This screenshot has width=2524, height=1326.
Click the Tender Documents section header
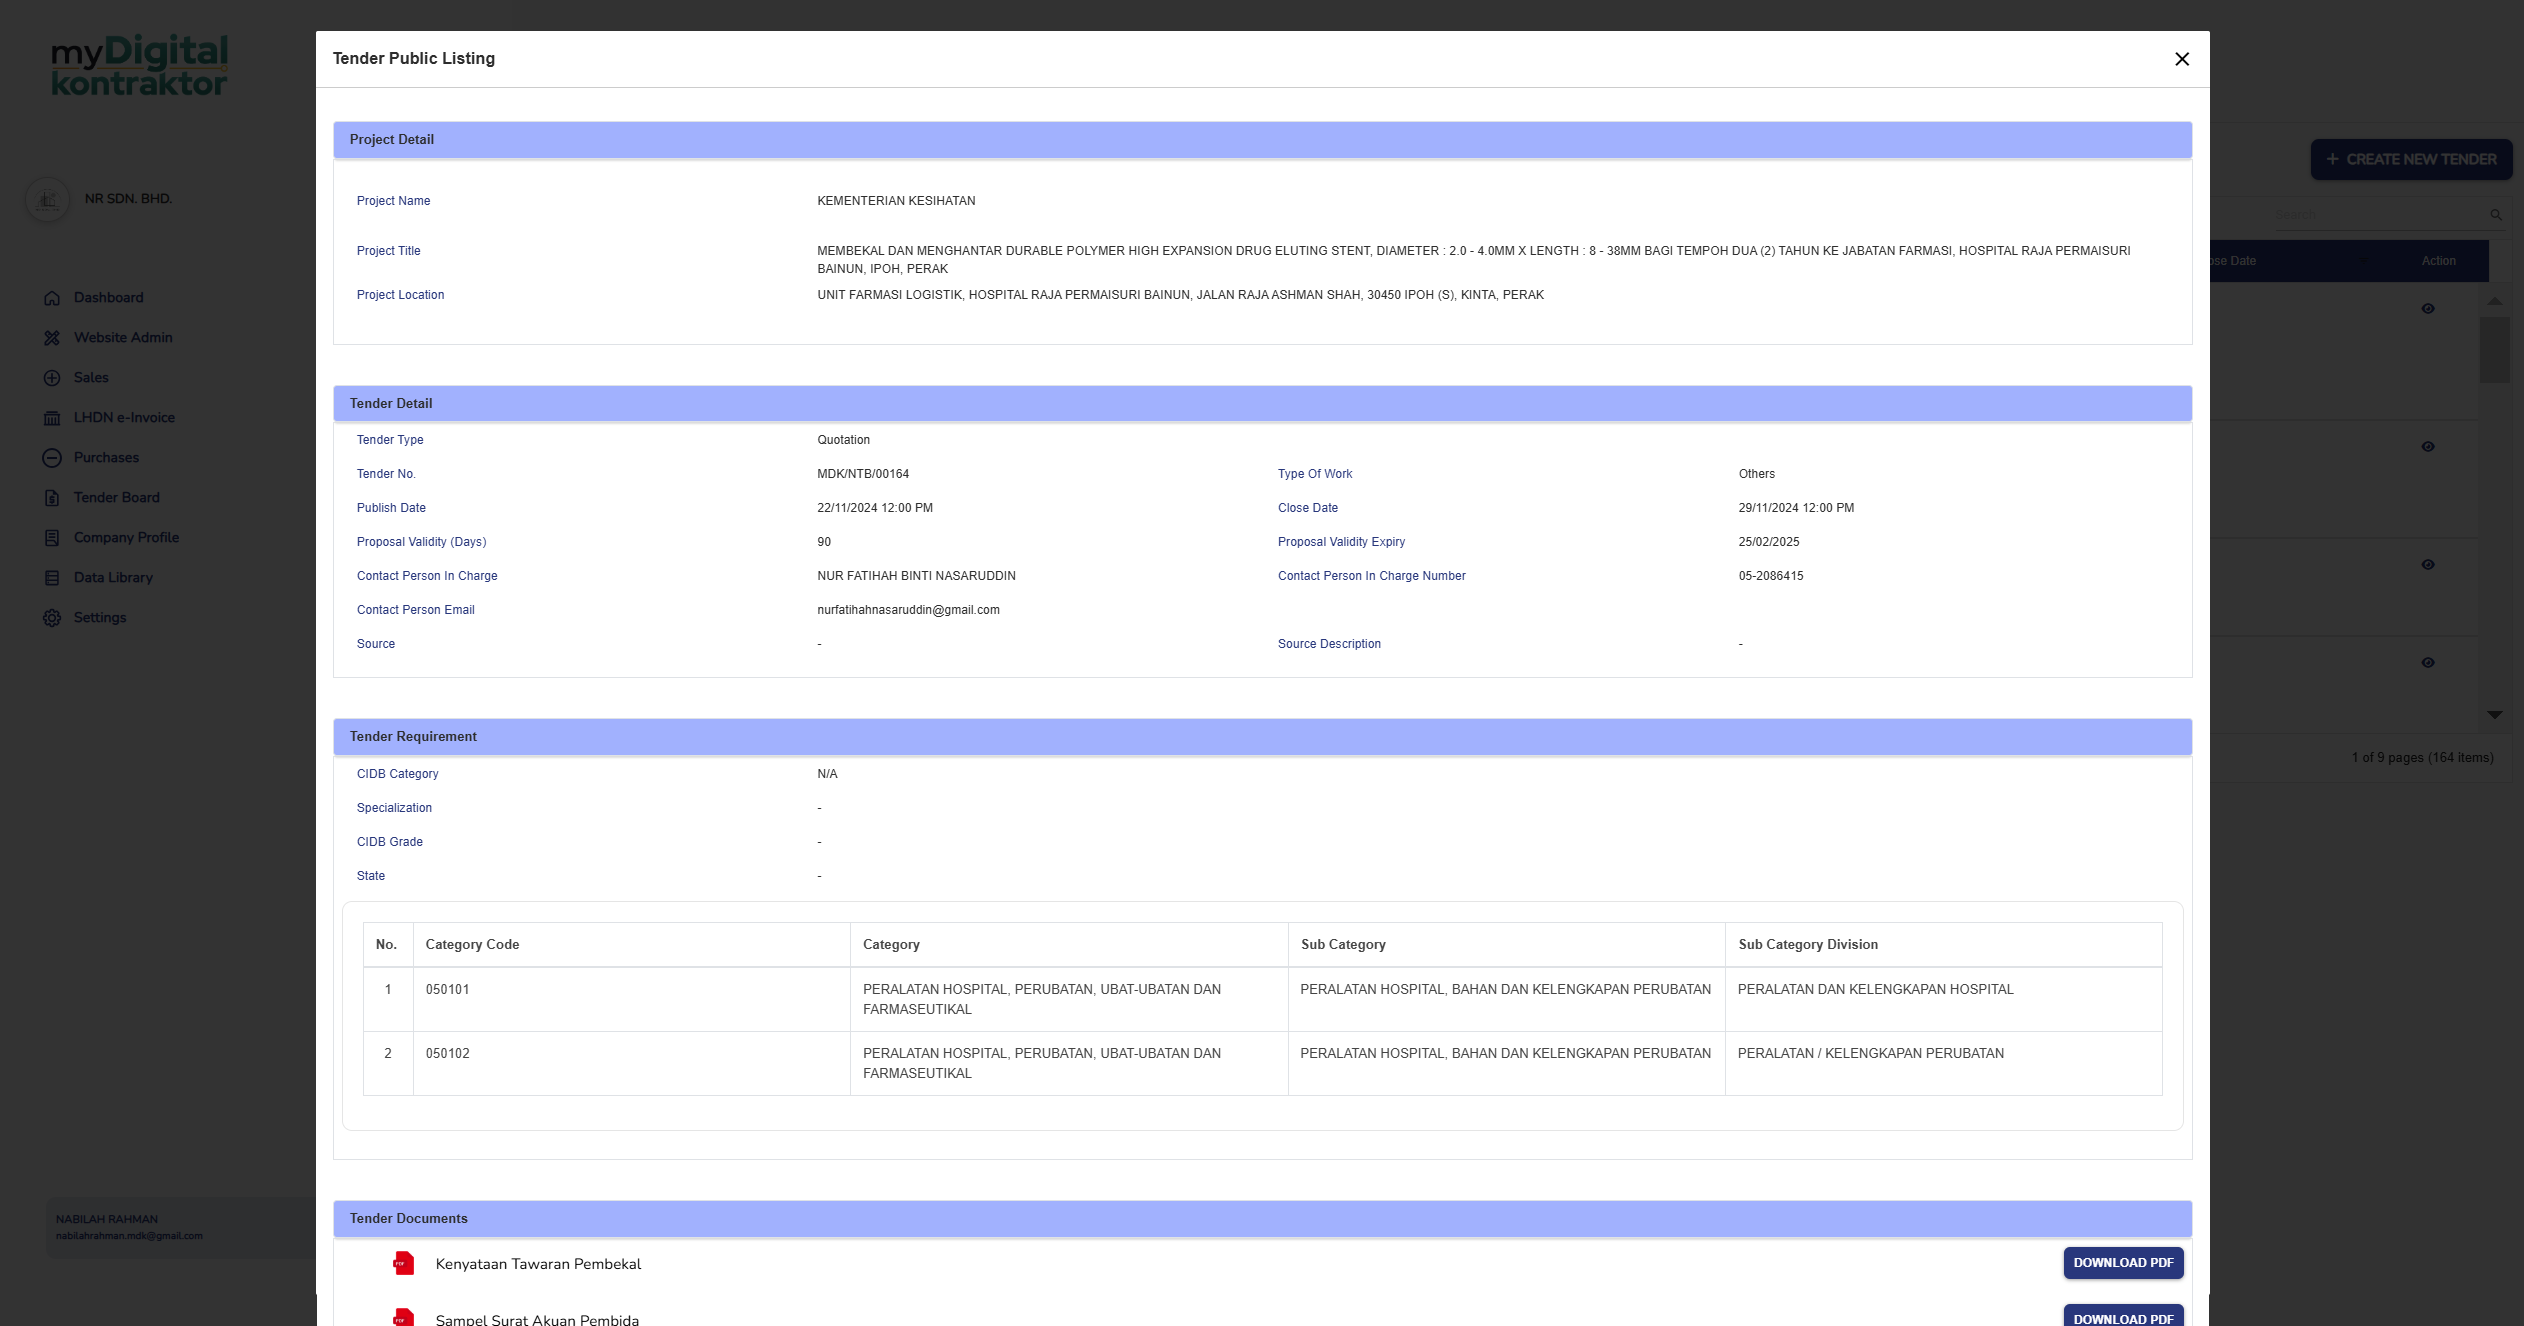click(x=1262, y=1219)
